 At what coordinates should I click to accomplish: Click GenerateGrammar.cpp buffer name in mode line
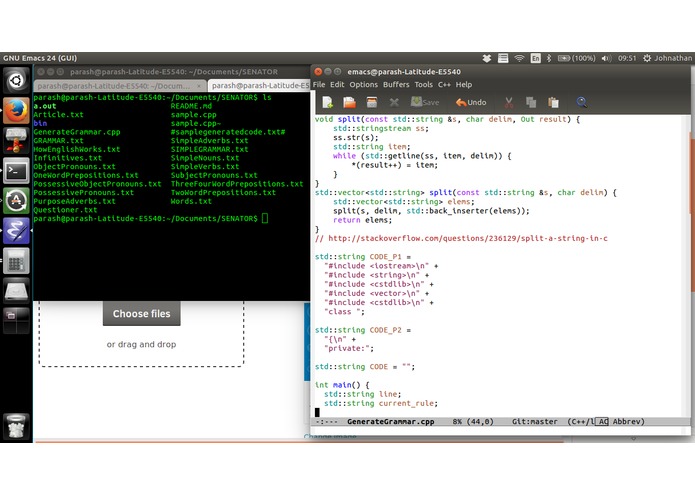(x=390, y=422)
